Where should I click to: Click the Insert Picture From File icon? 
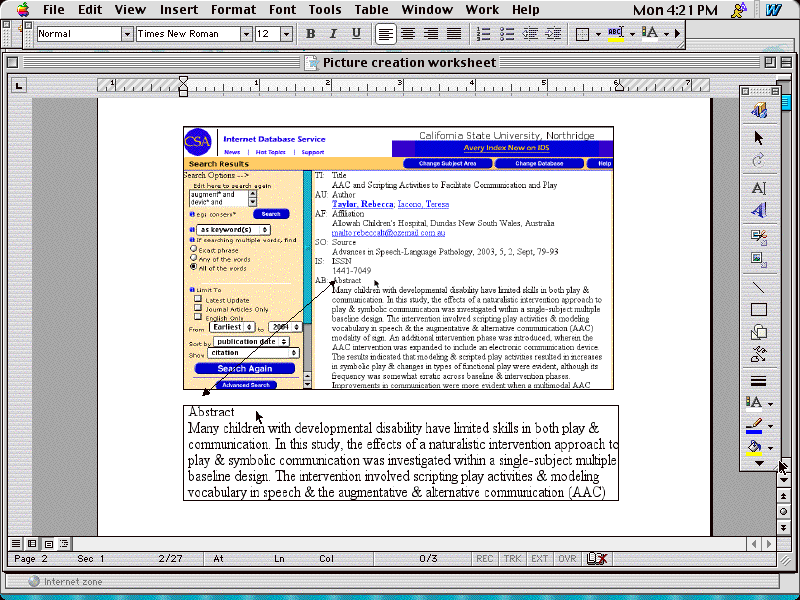click(x=759, y=260)
